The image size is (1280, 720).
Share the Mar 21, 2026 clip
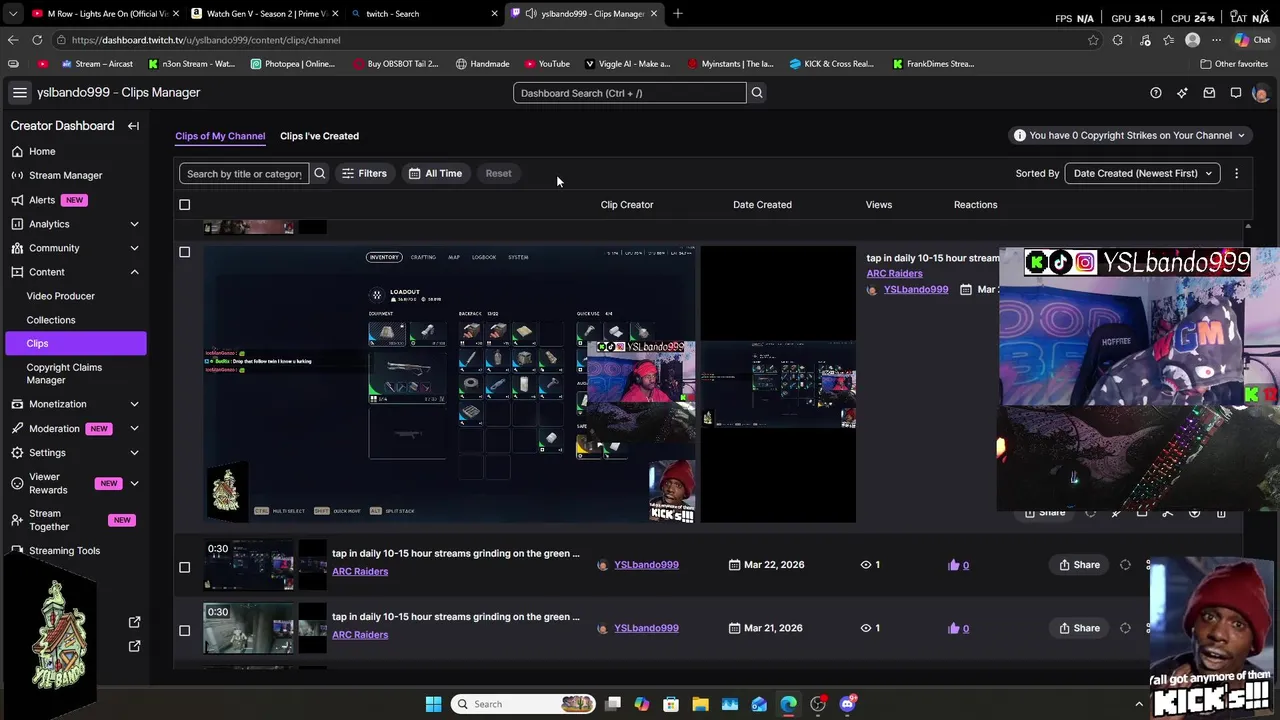1080,628
